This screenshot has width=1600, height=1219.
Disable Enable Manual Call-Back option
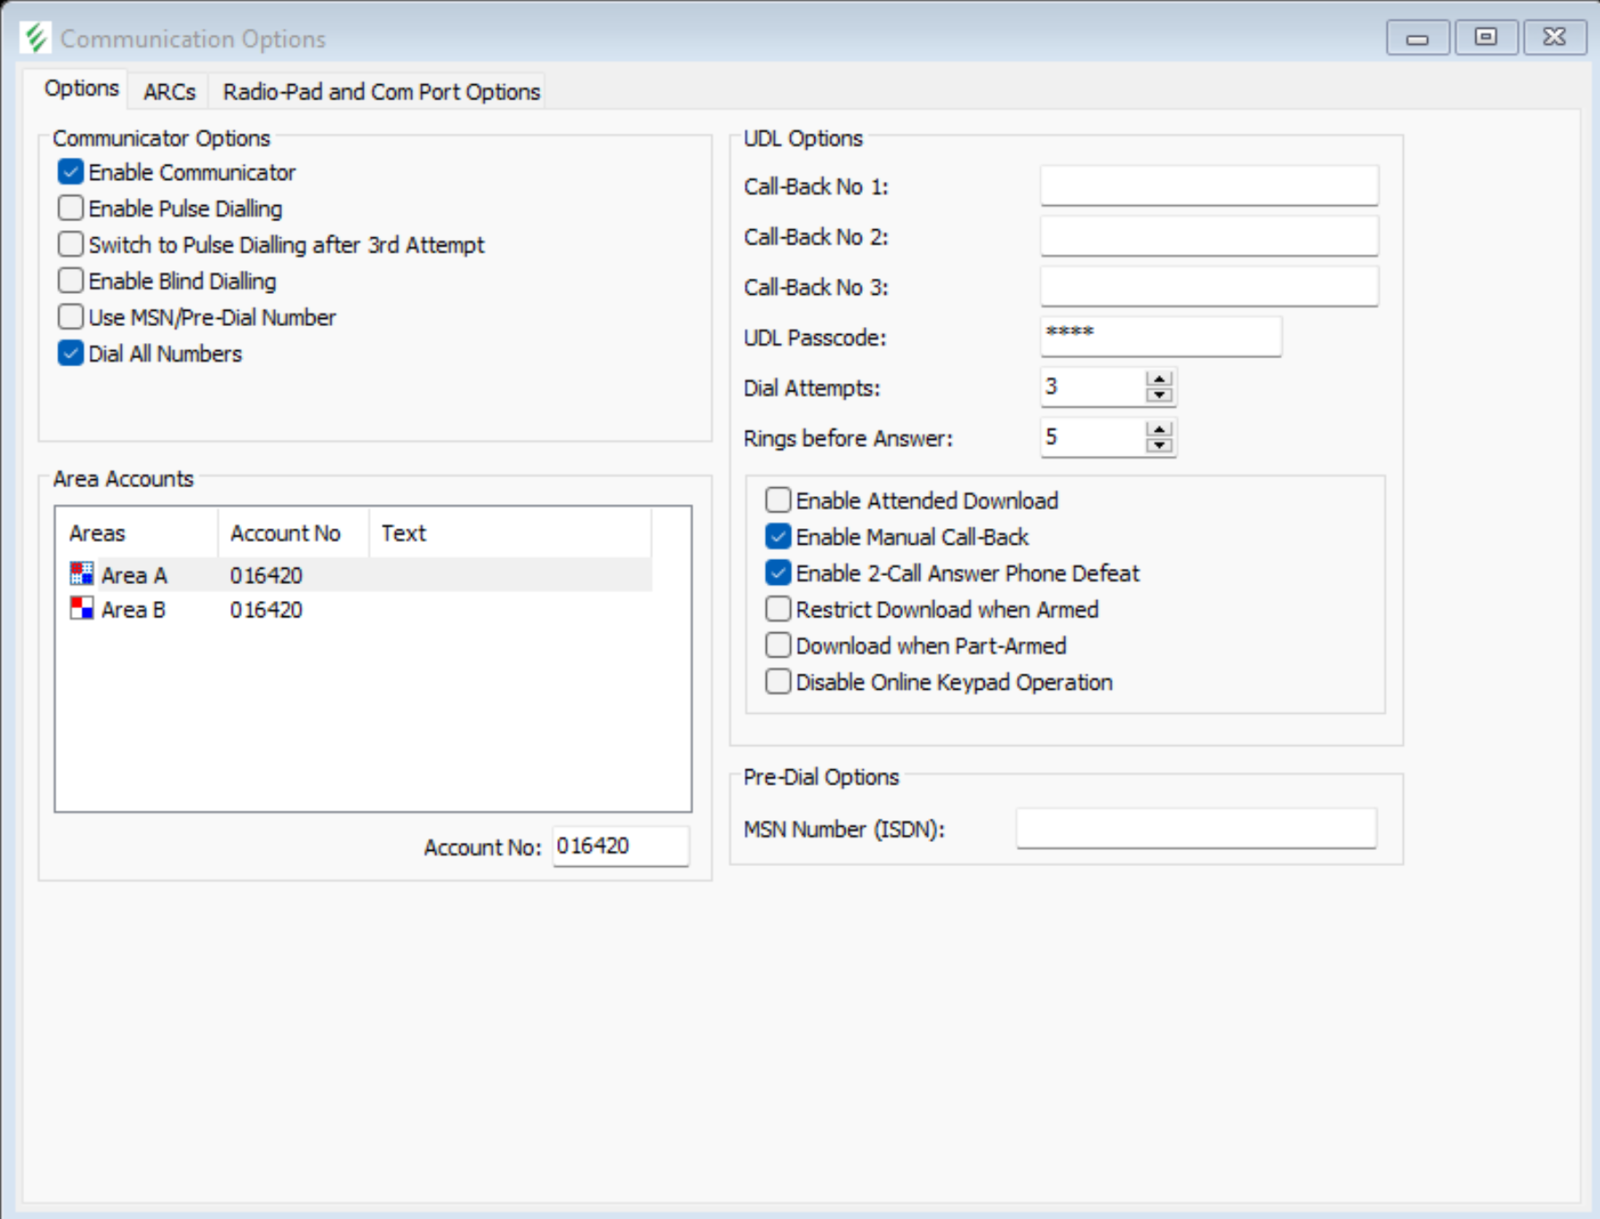(x=778, y=537)
